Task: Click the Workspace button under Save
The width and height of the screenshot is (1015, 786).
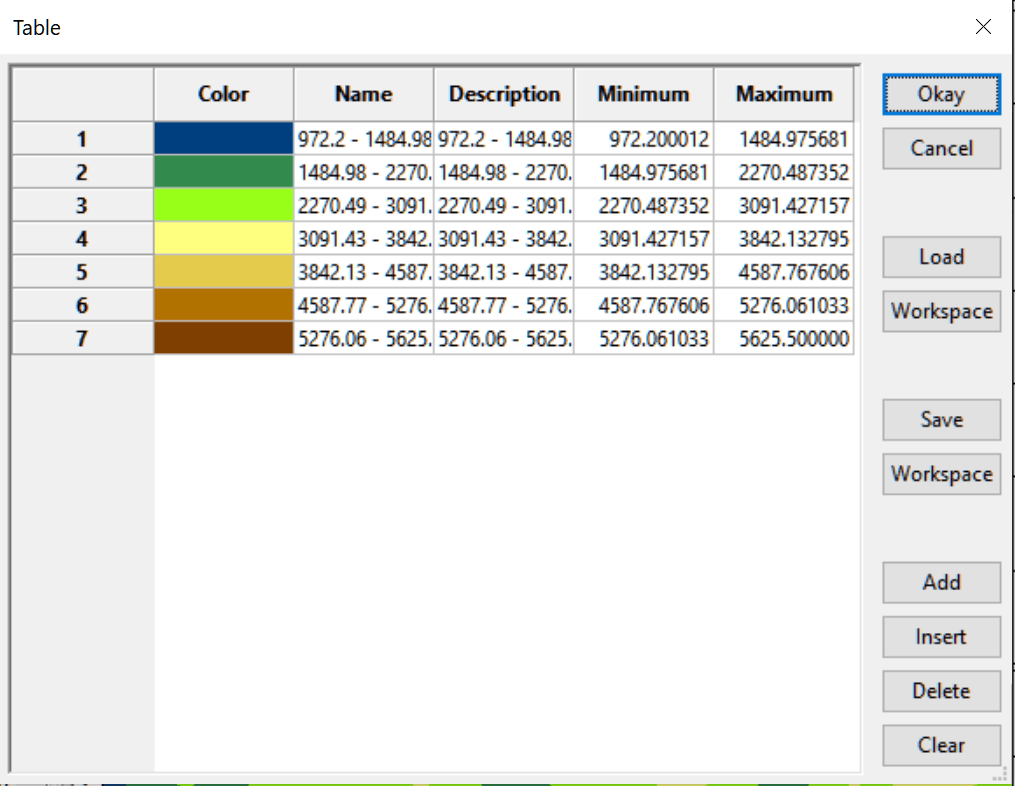Action: tap(940, 474)
